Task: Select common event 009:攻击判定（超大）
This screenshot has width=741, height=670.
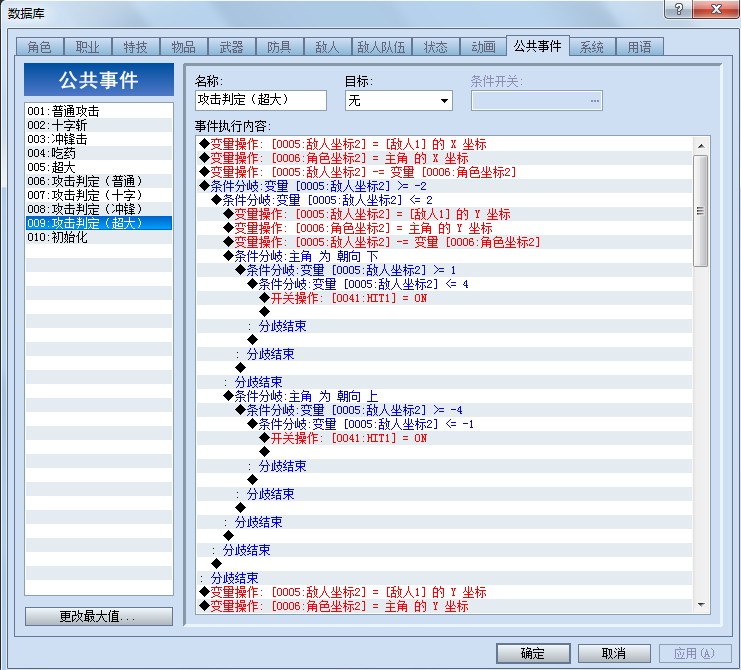Action: click(99, 223)
